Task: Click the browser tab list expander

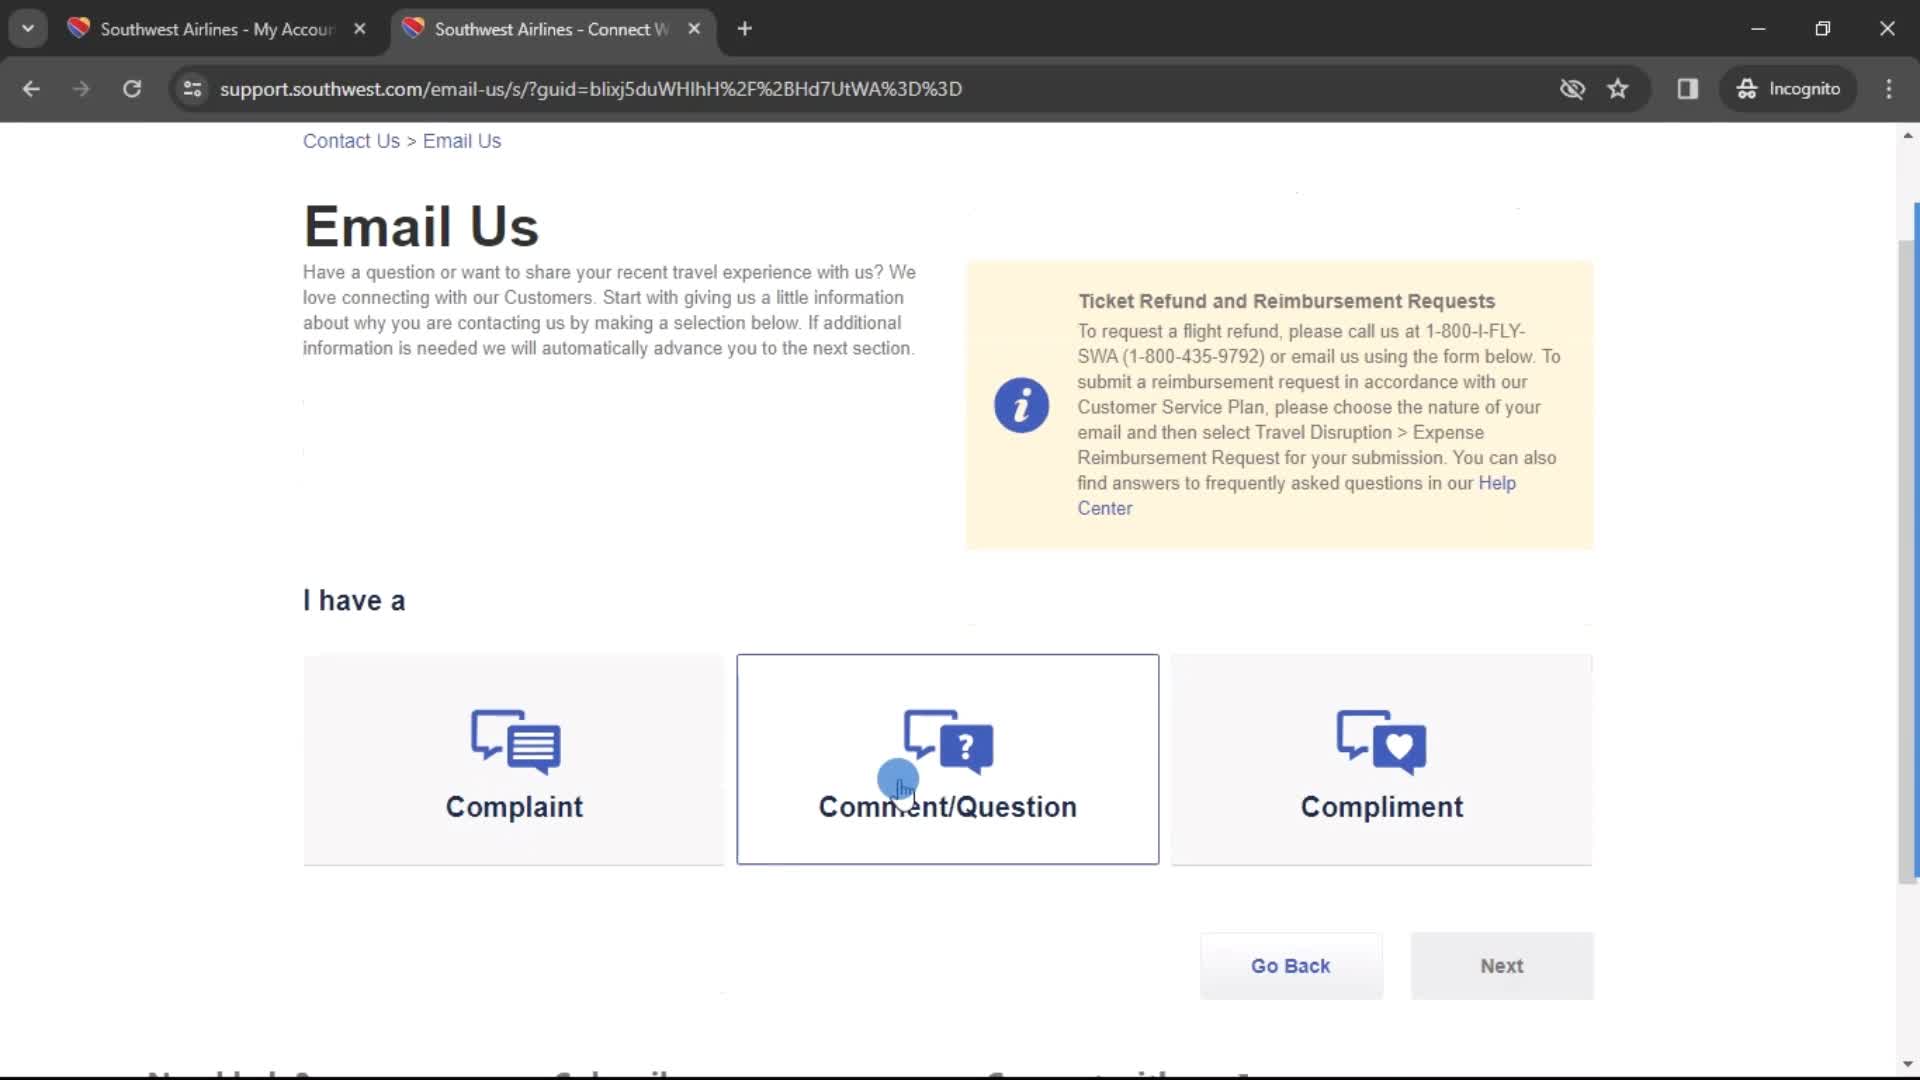Action: (x=28, y=28)
